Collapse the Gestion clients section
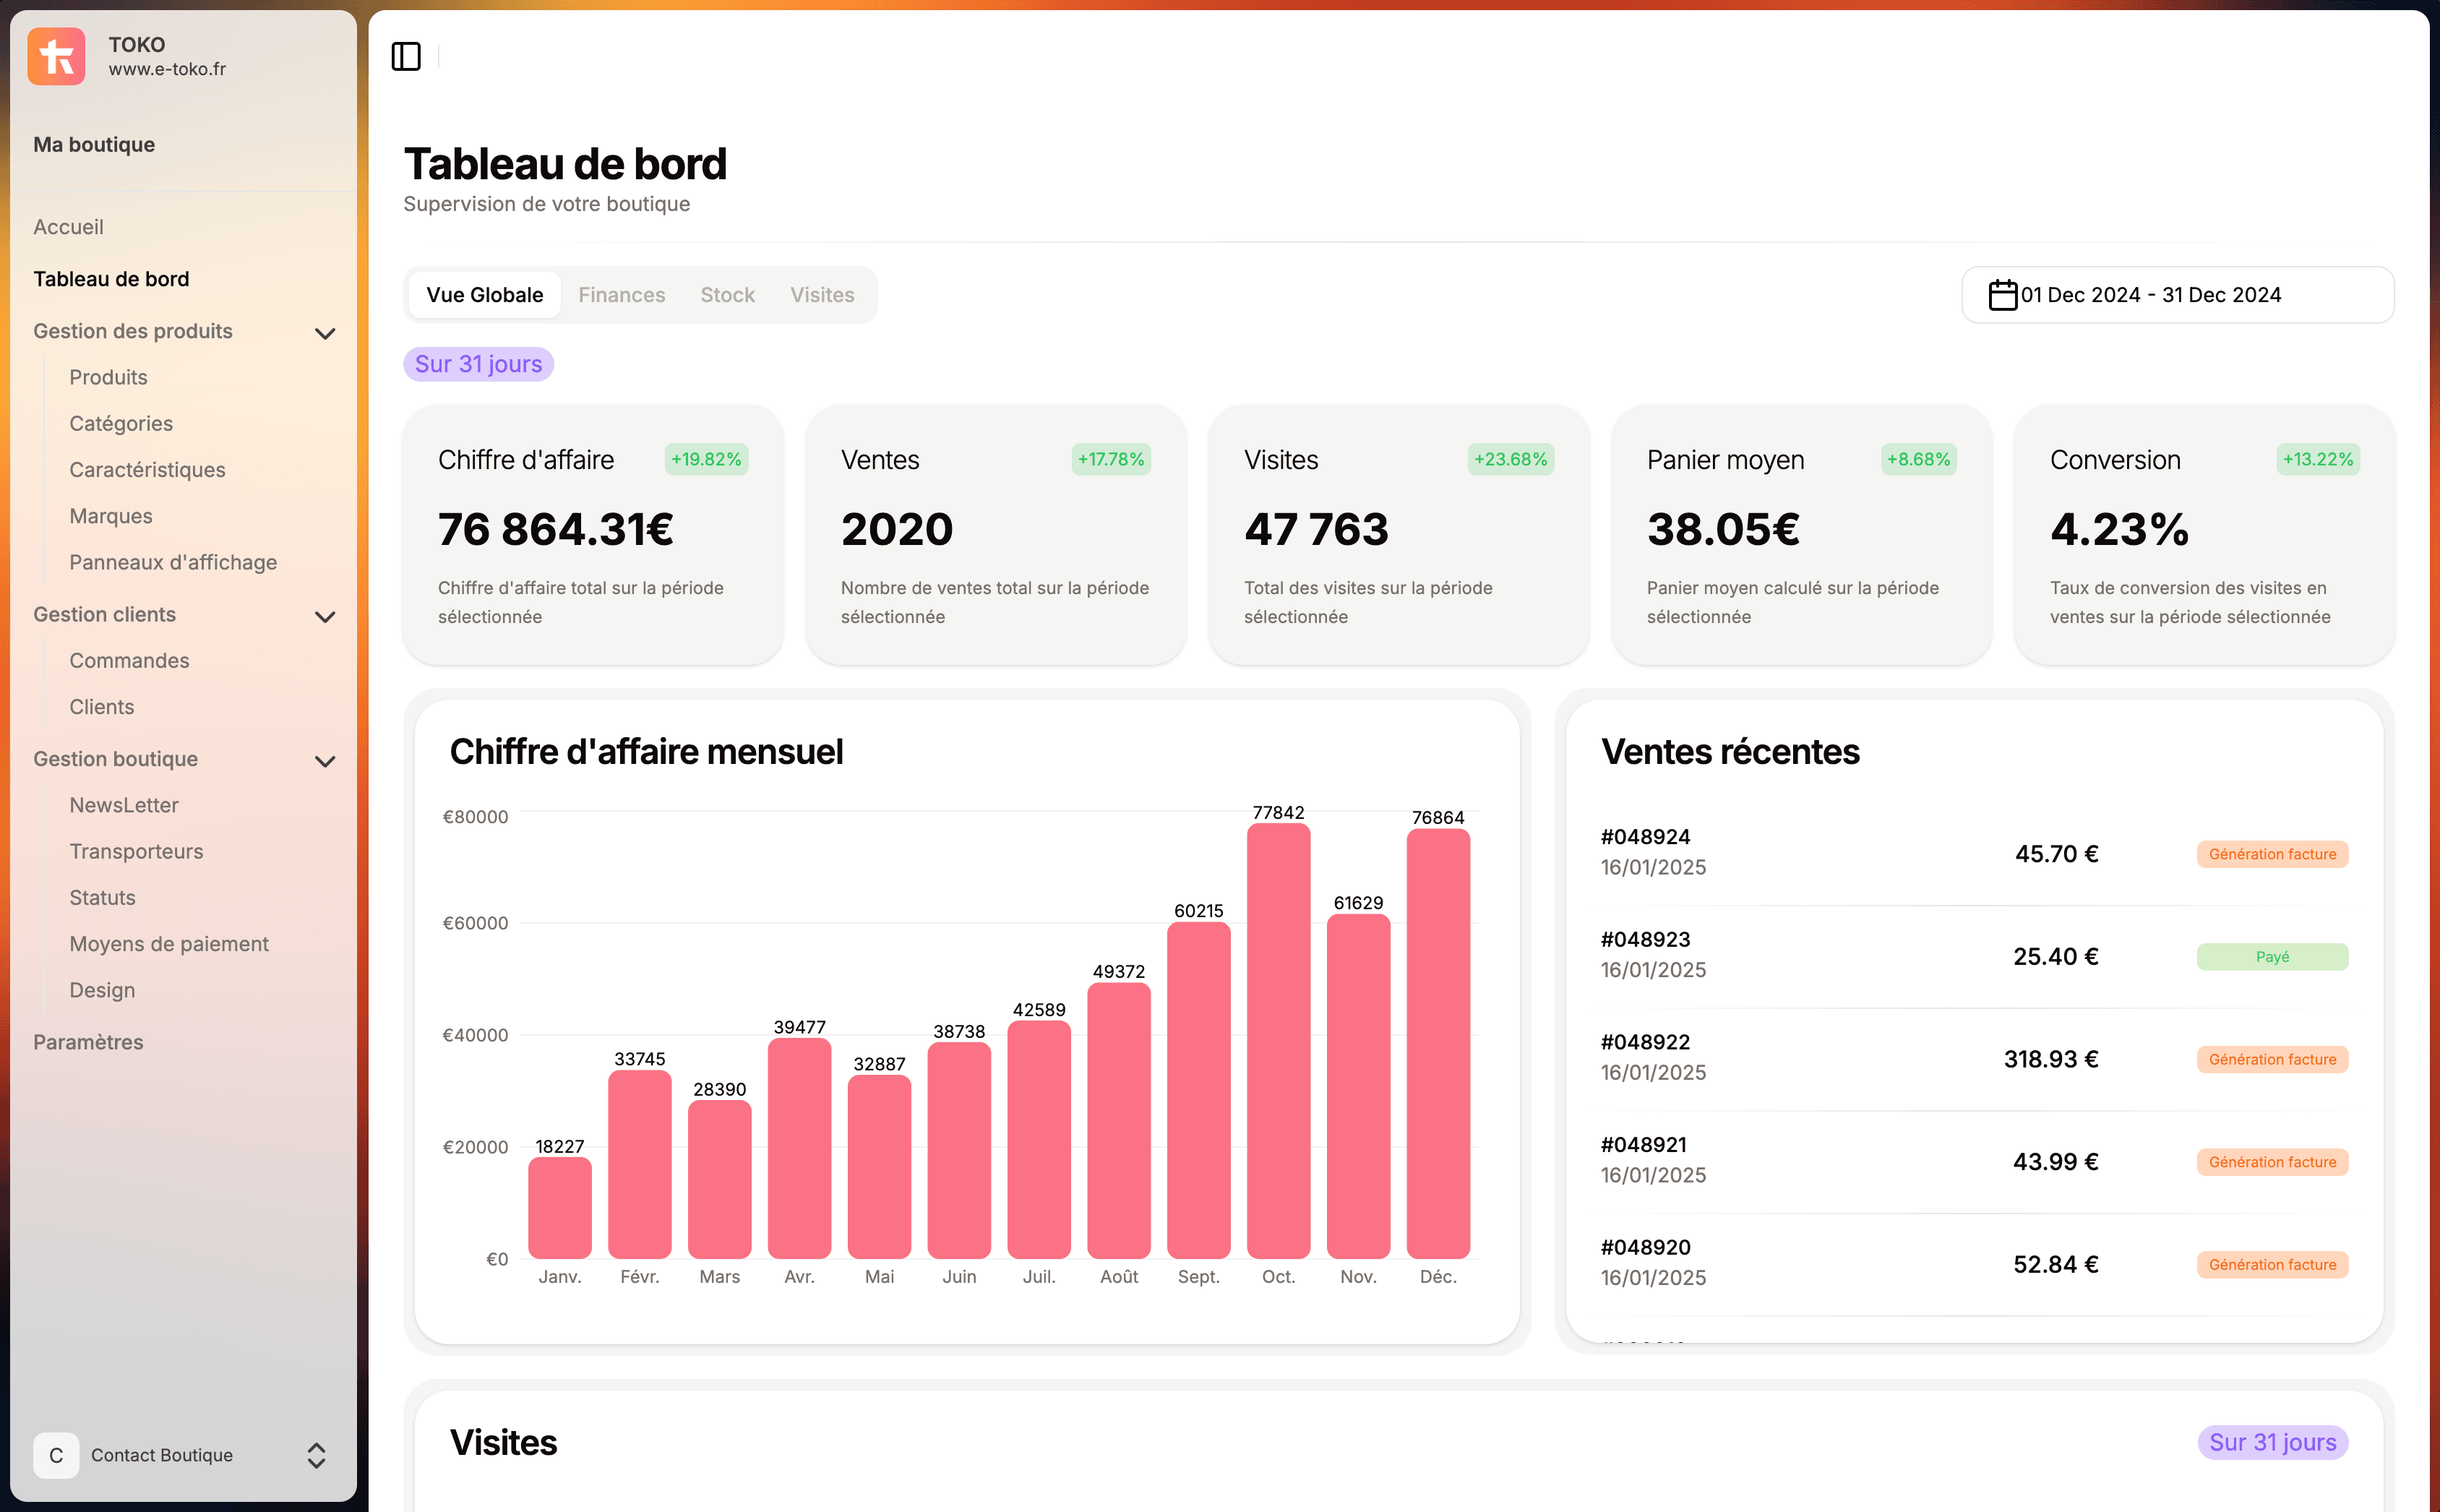 325,616
